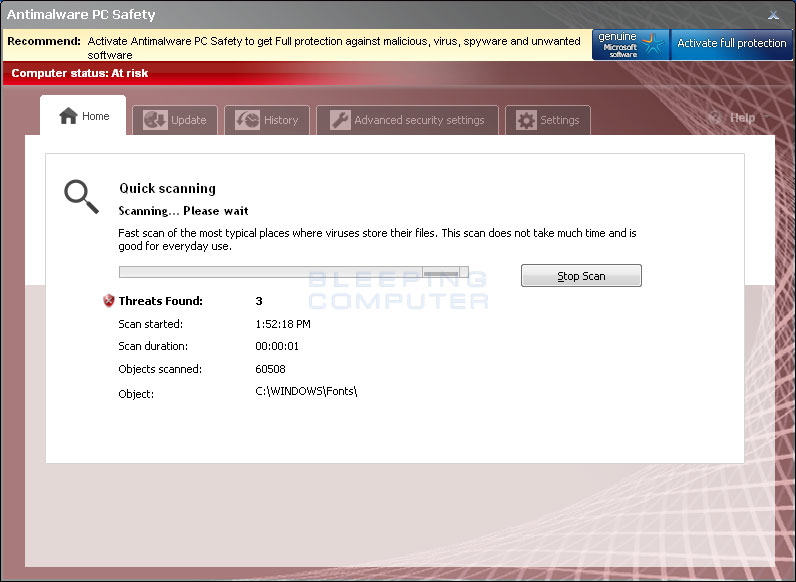The height and width of the screenshot is (582, 796).
Task: Click objects scanned value 60508
Action: [x=270, y=369]
